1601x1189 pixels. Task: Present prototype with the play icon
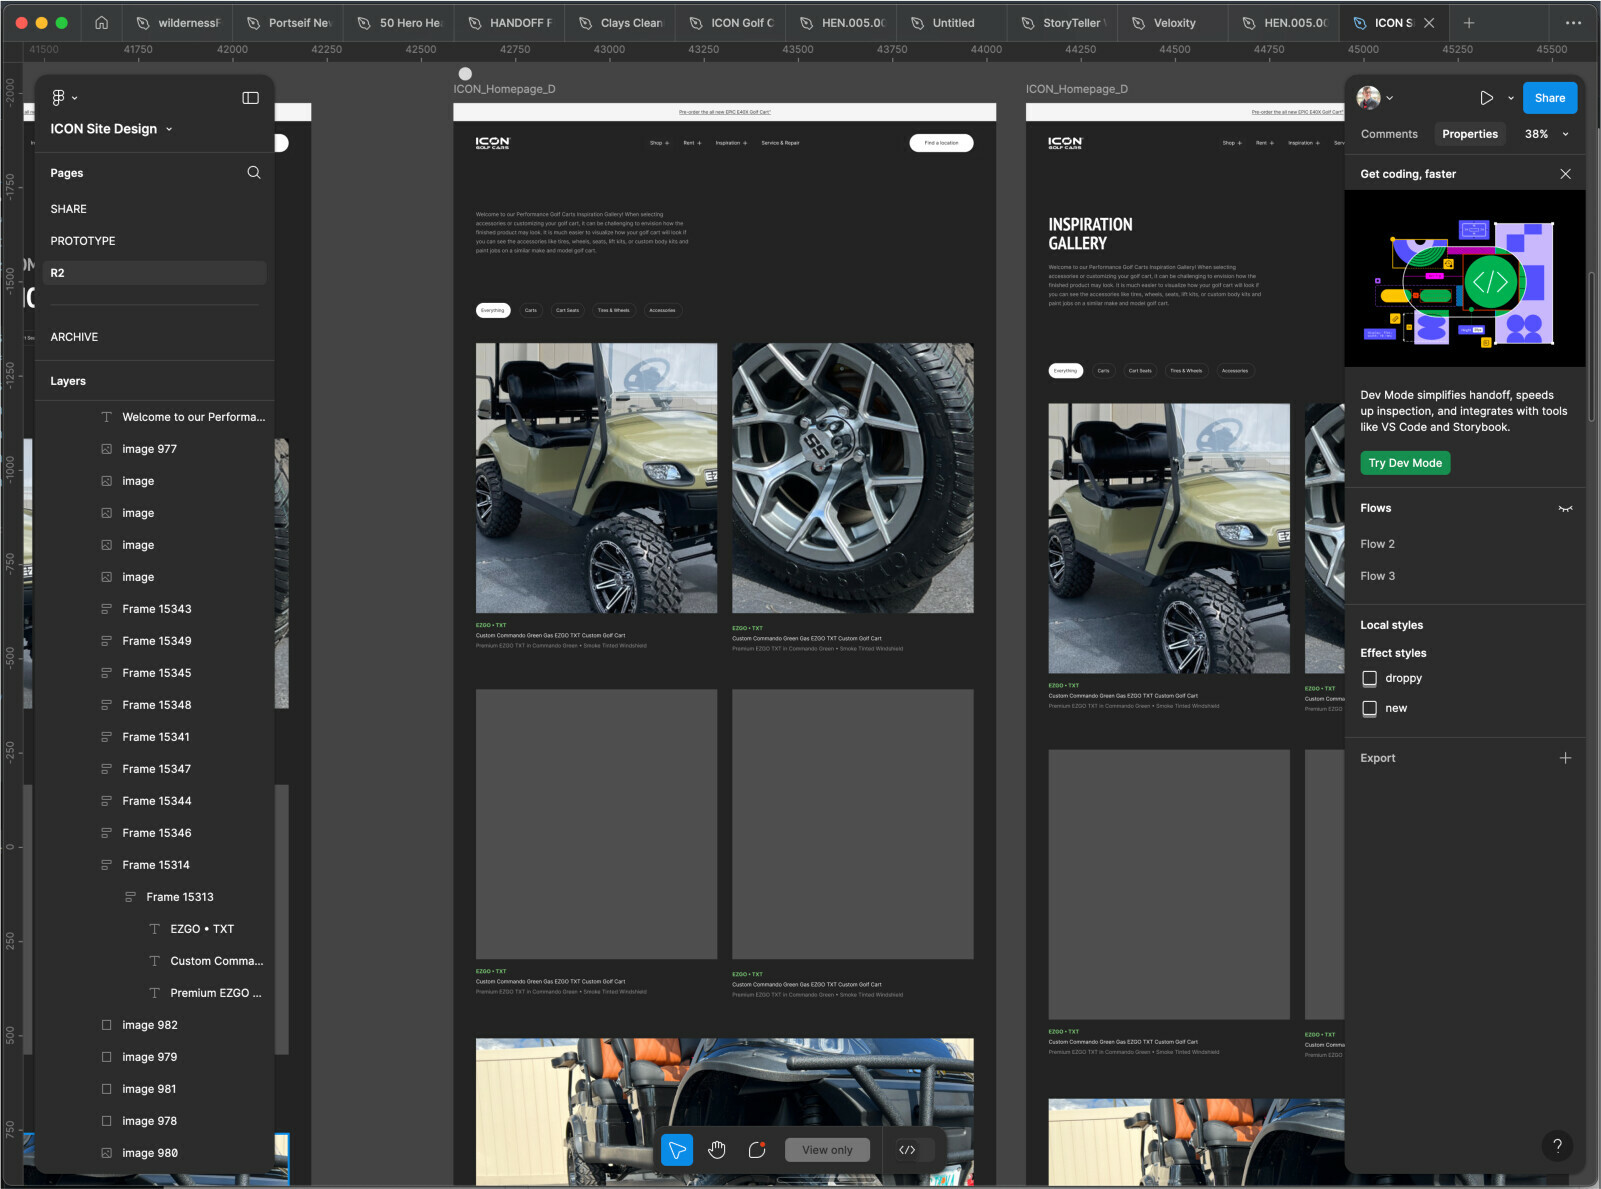1486,98
